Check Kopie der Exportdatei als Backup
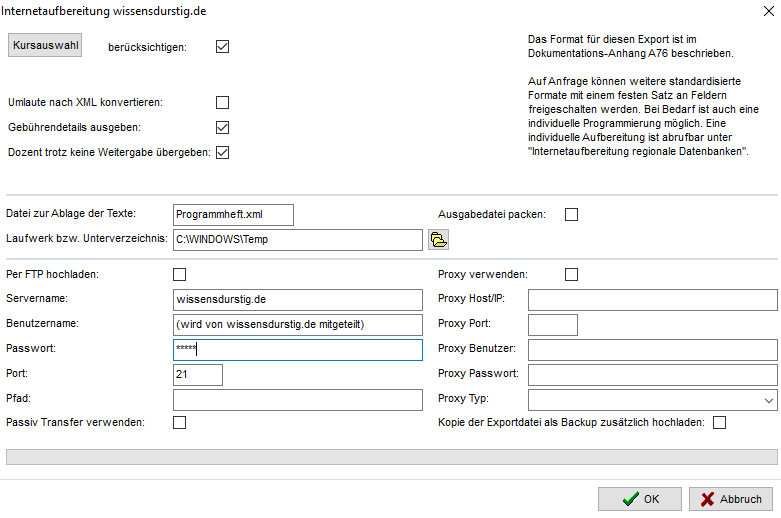The image size is (781, 518). pyautogui.click(x=719, y=422)
